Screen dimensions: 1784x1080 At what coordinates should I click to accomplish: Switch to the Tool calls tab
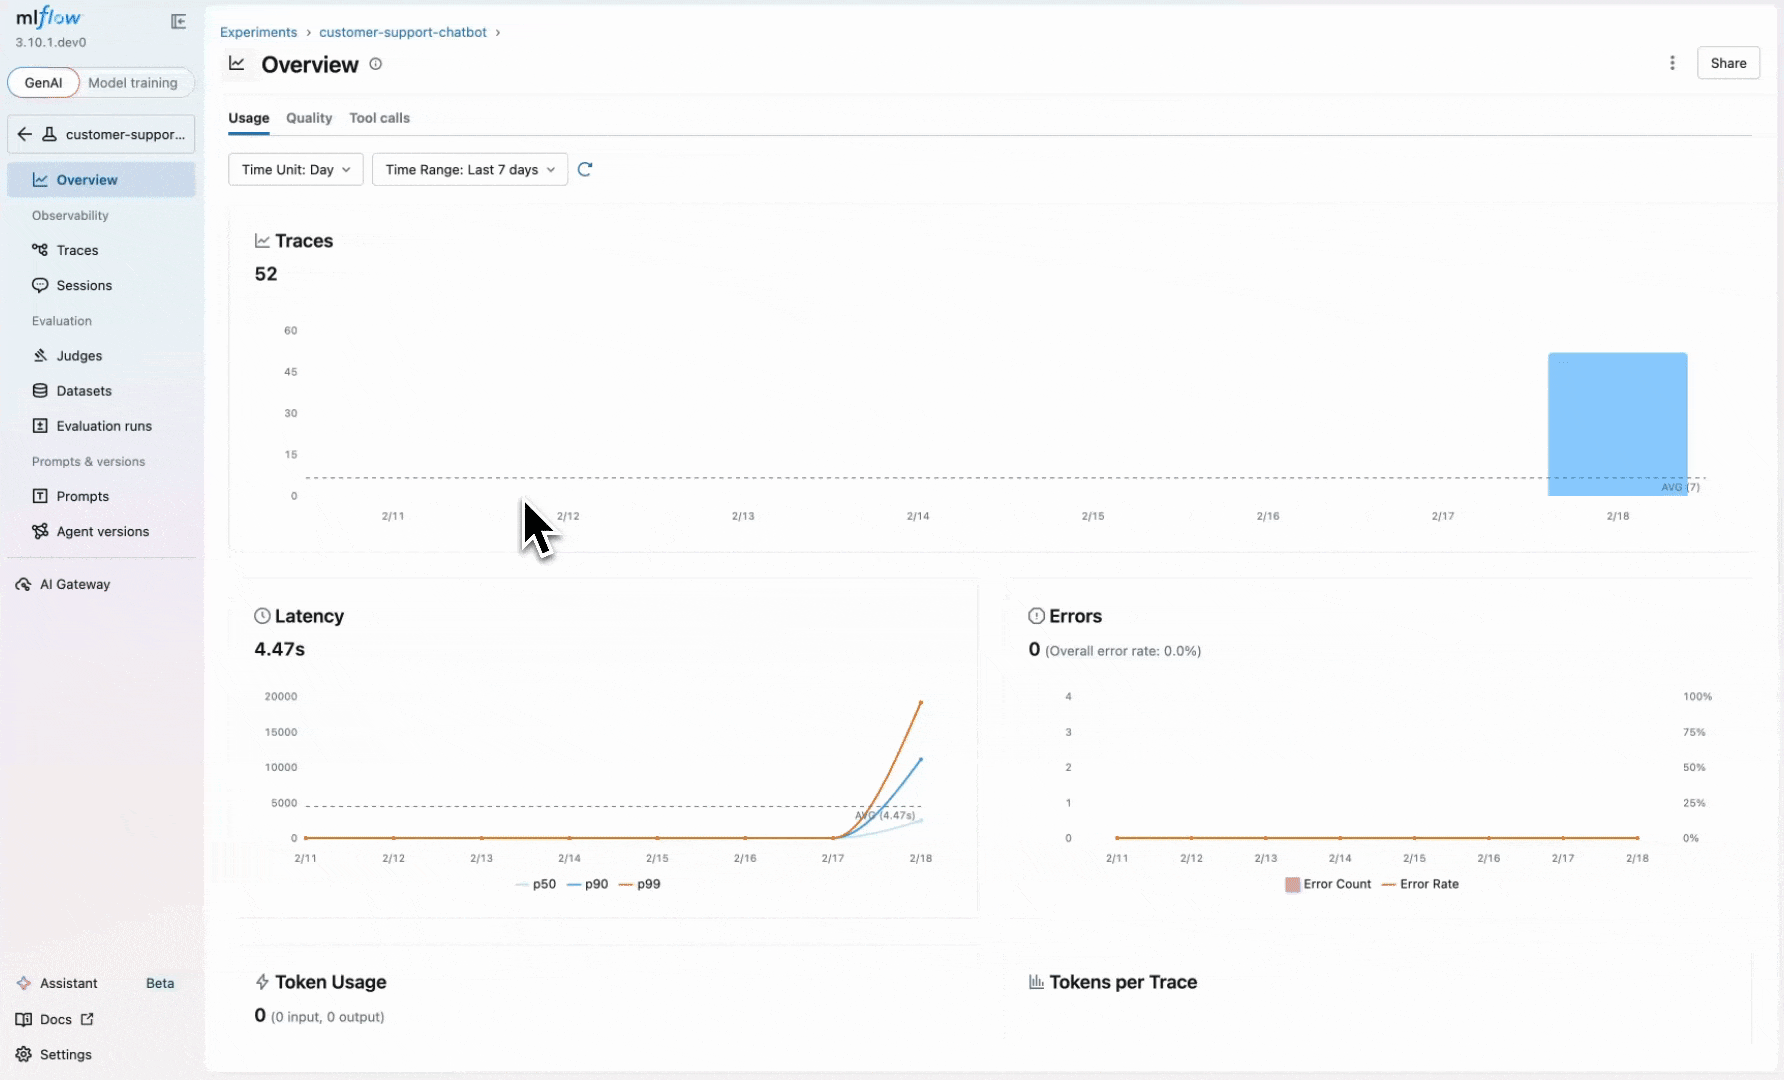(379, 118)
